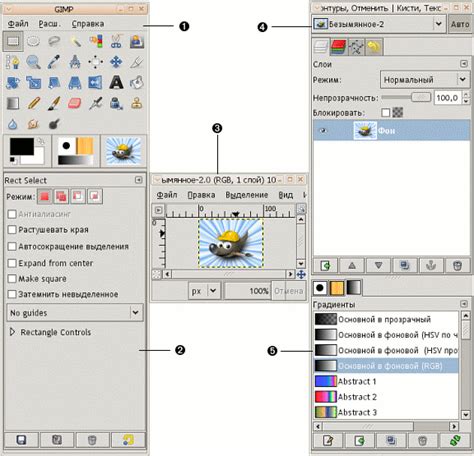Screen dimensions: 474x456
Task: Check Make square option
Action: click(12, 279)
